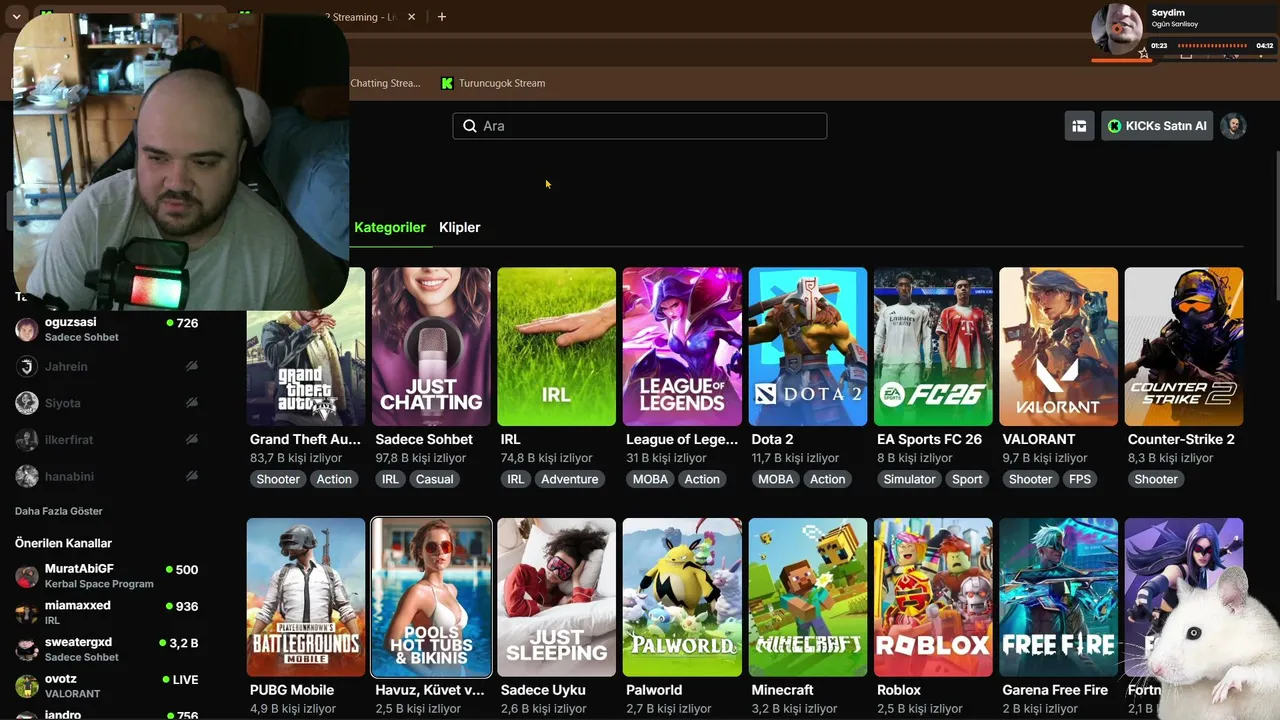
Task: Open the Roblox category cover
Action: tap(933, 597)
